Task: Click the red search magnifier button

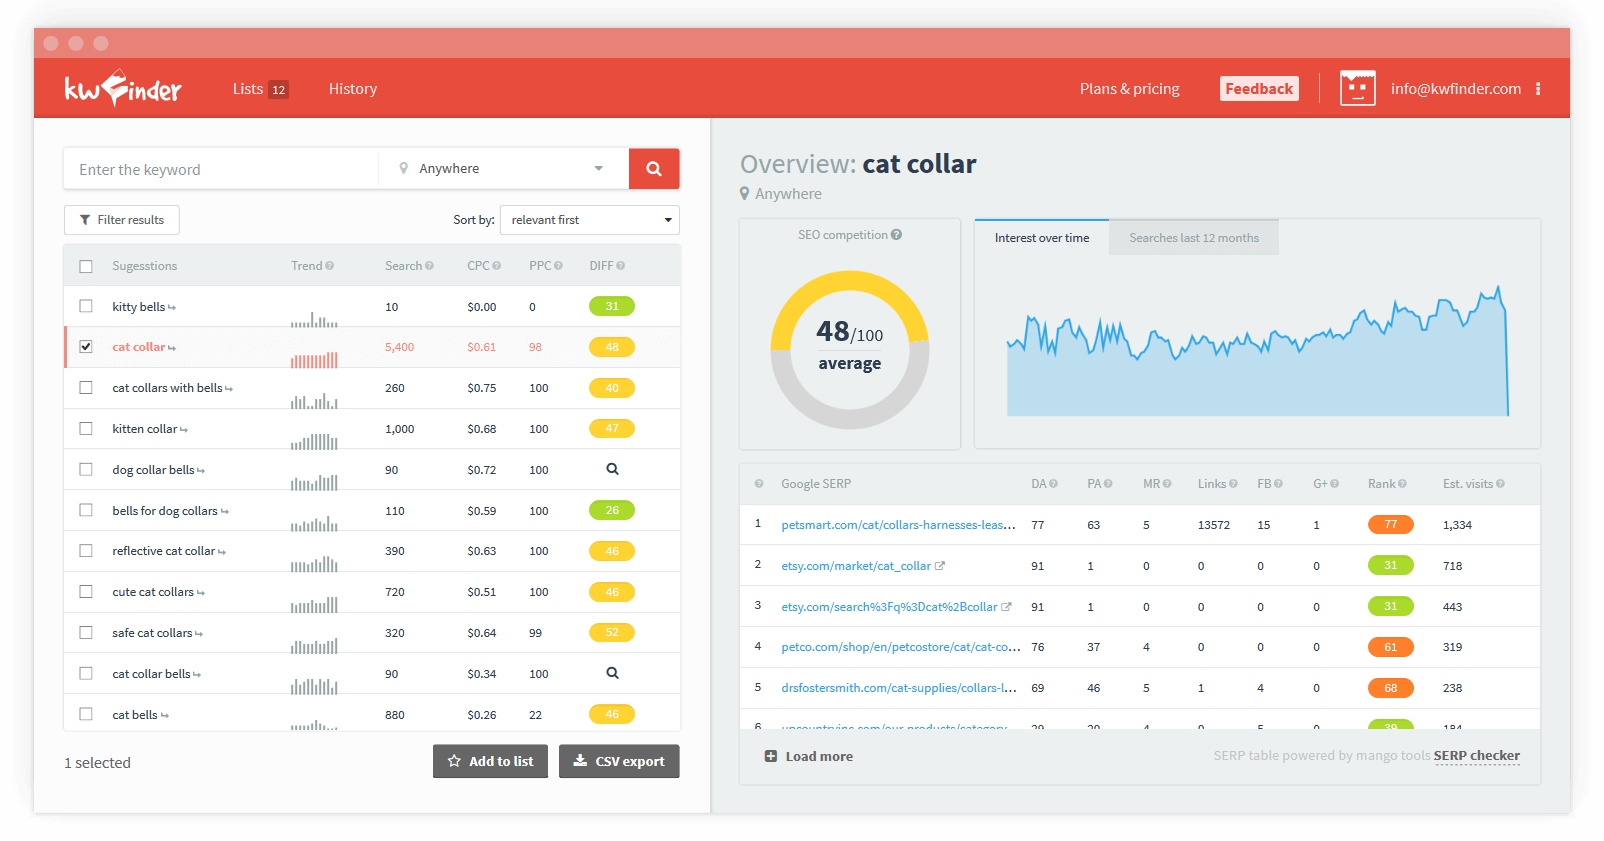Action: click(x=654, y=169)
